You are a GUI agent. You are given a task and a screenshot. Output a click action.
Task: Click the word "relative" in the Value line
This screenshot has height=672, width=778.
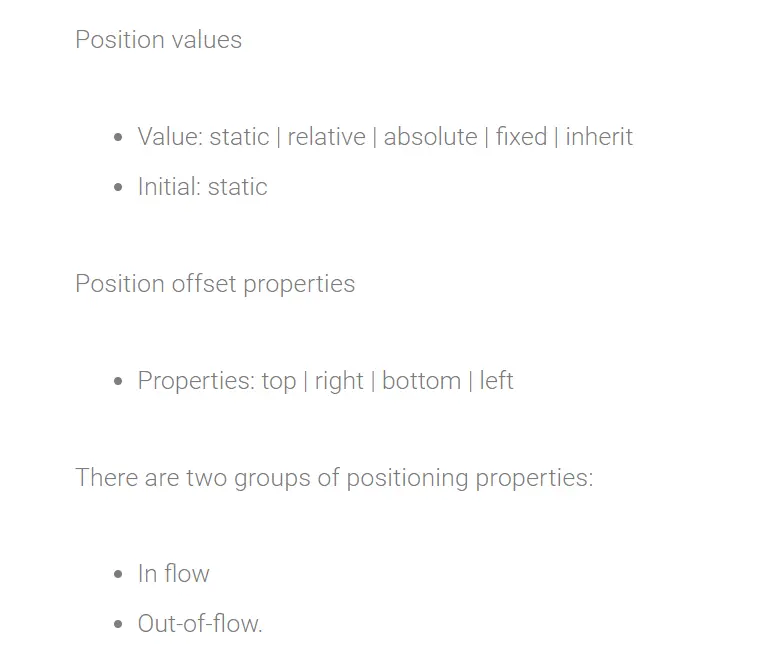(326, 137)
